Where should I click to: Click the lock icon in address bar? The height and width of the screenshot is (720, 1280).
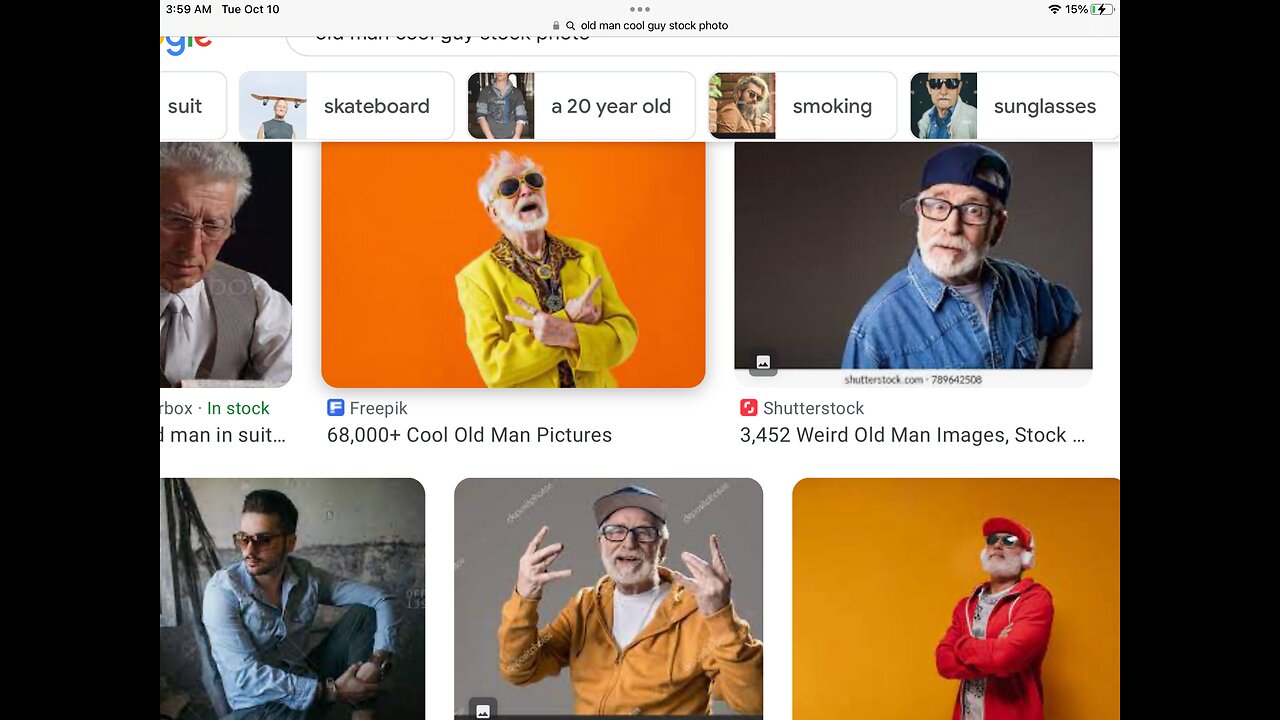tap(557, 26)
